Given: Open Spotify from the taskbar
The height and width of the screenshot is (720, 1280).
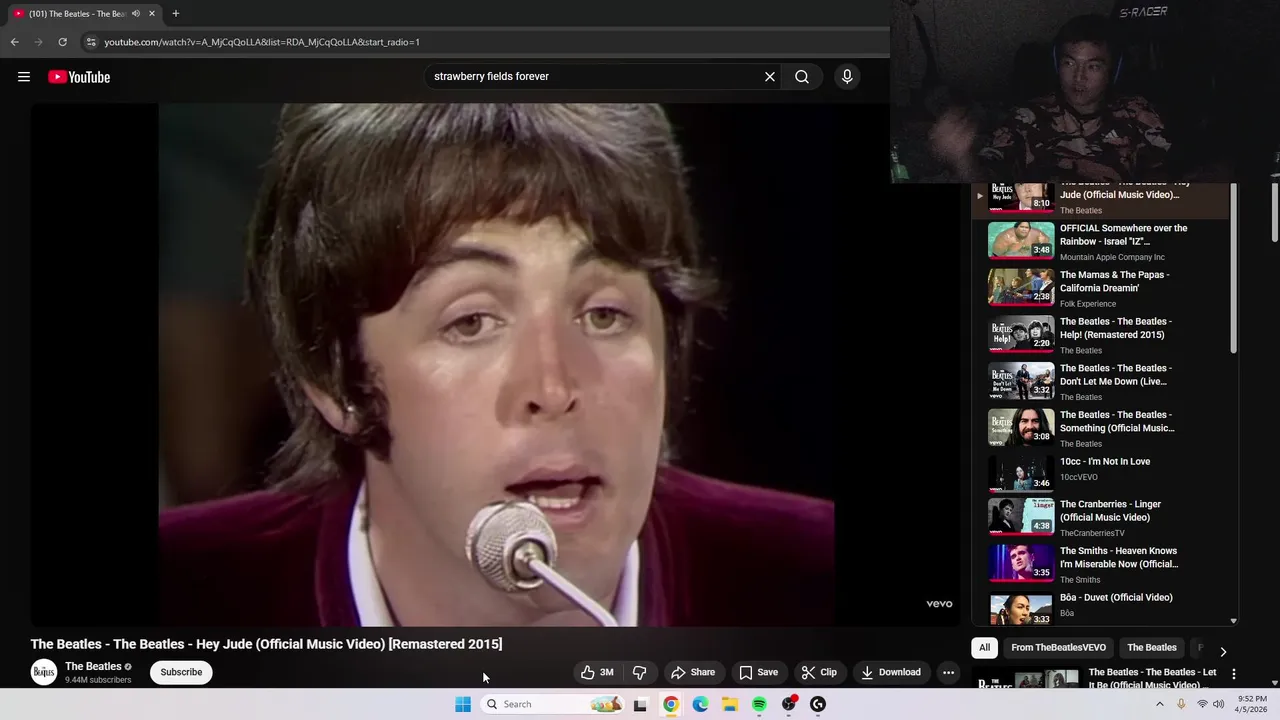Looking at the screenshot, I should click(759, 704).
